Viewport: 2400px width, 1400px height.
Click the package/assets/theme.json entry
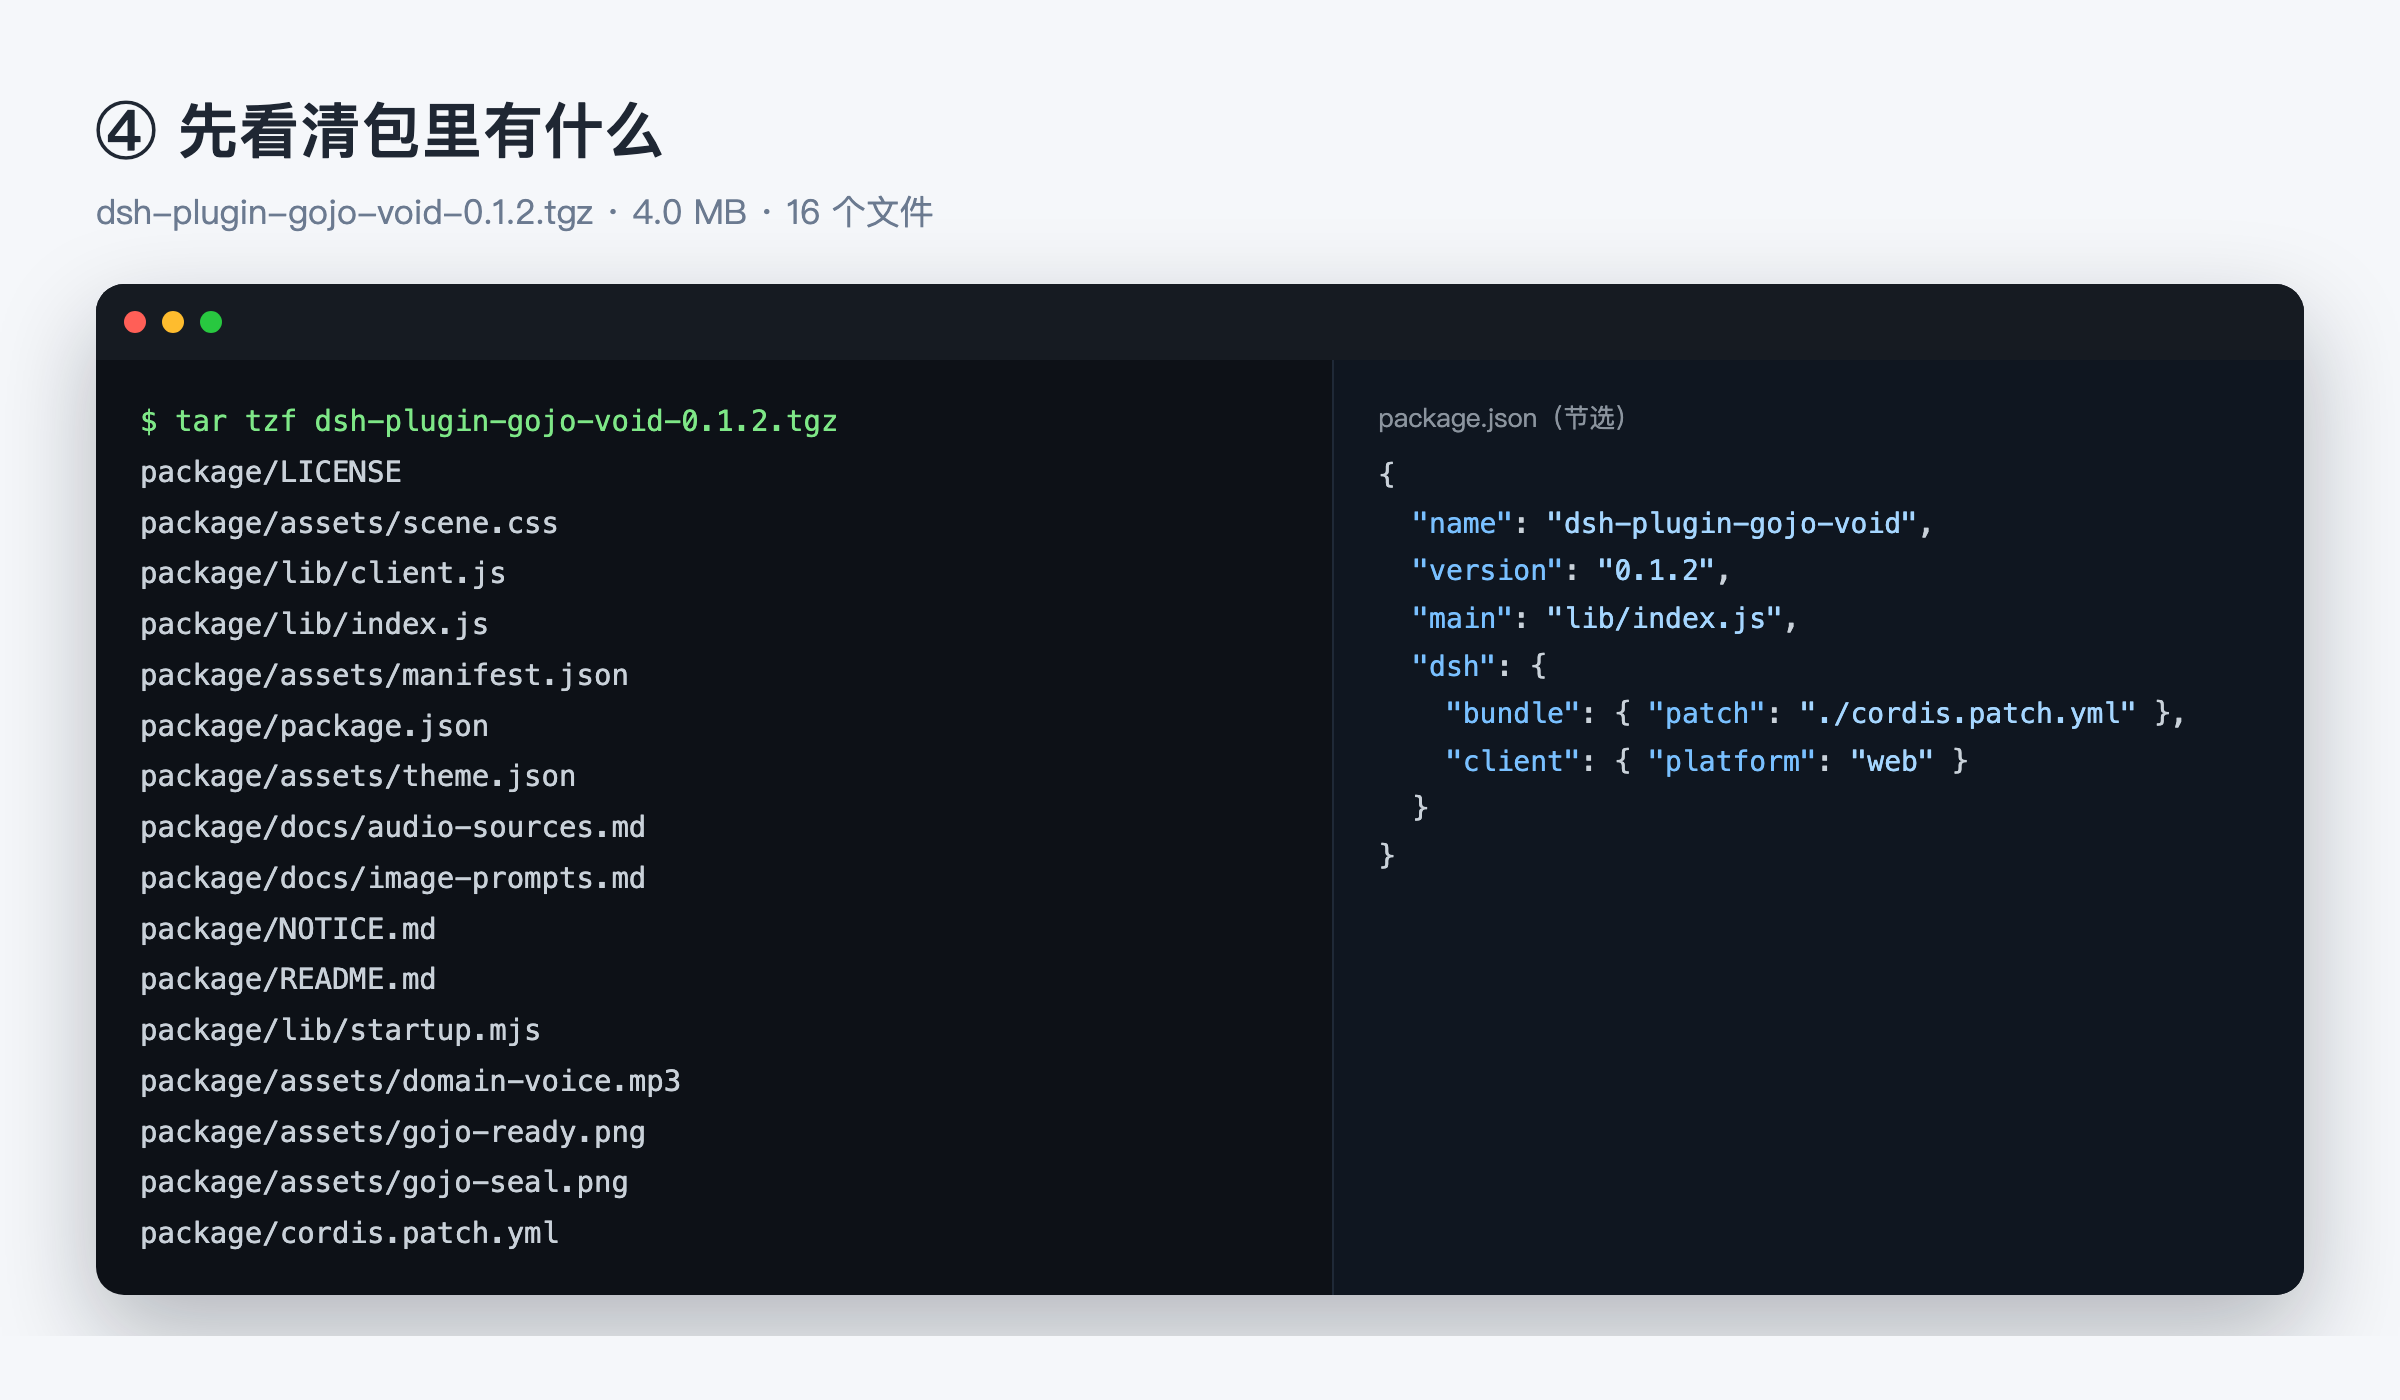pyautogui.click(x=358, y=776)
